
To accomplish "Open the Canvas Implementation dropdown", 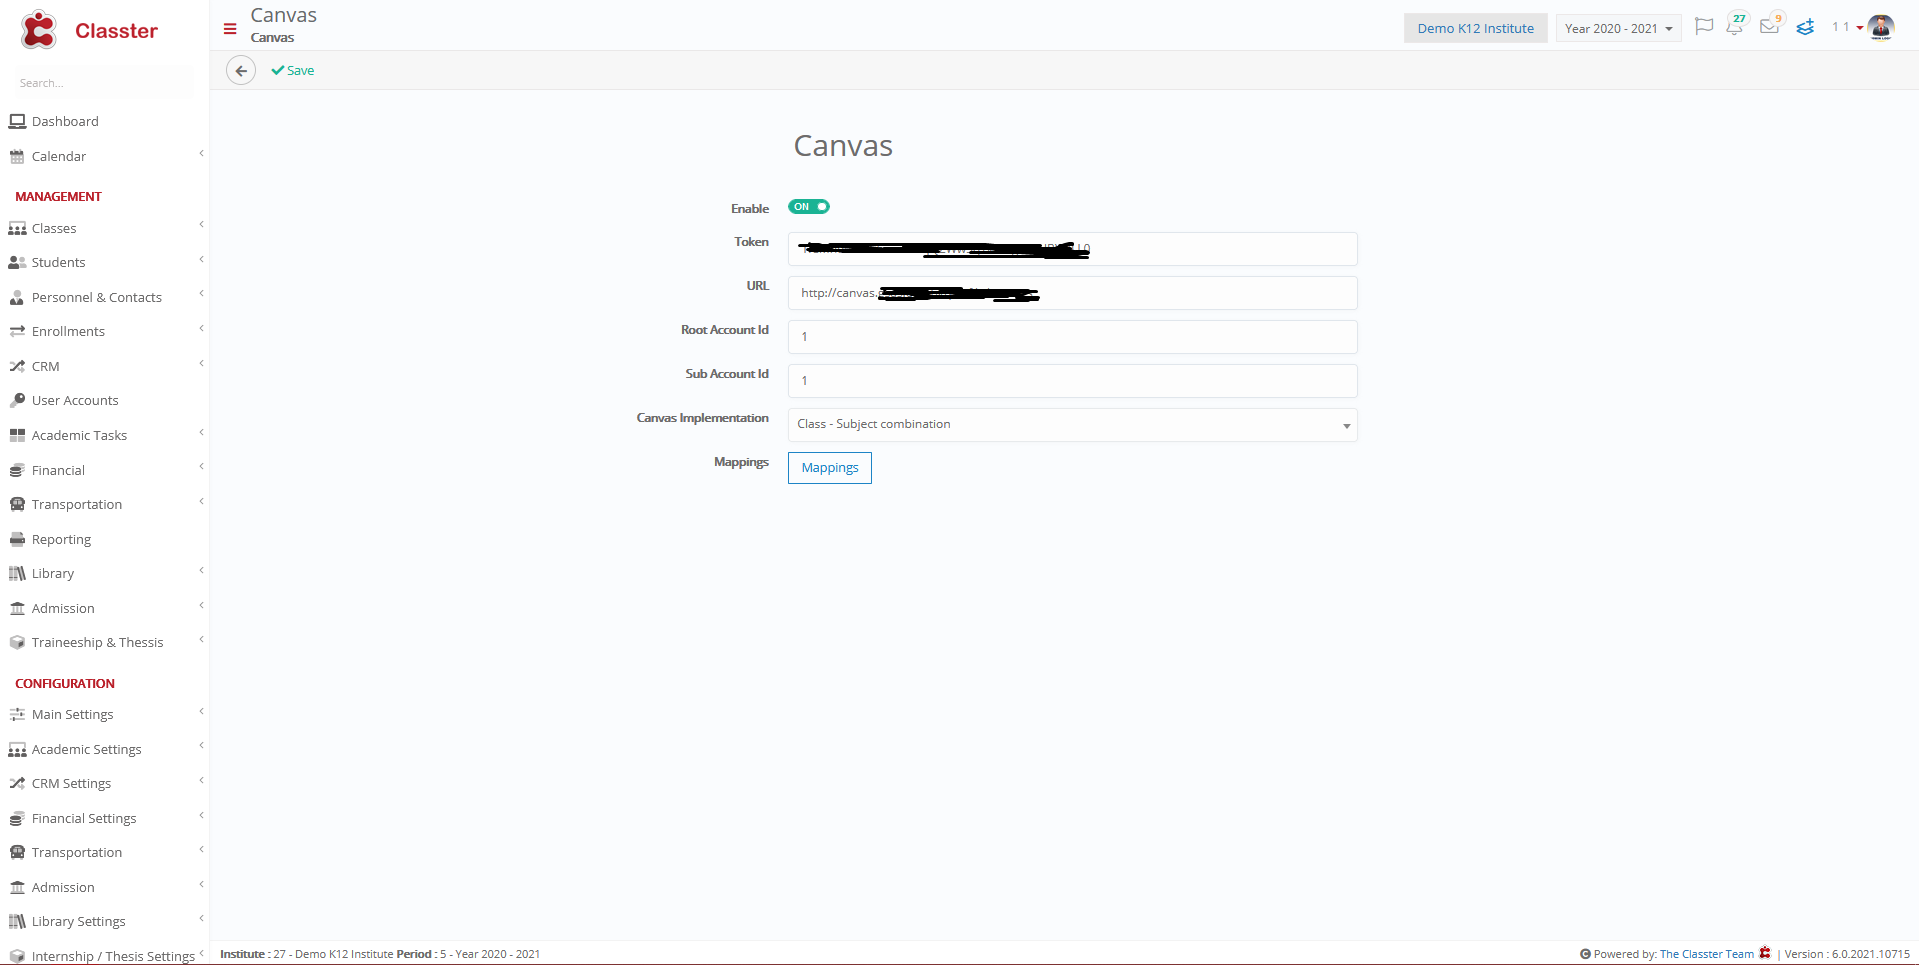I will (1072, 425).
